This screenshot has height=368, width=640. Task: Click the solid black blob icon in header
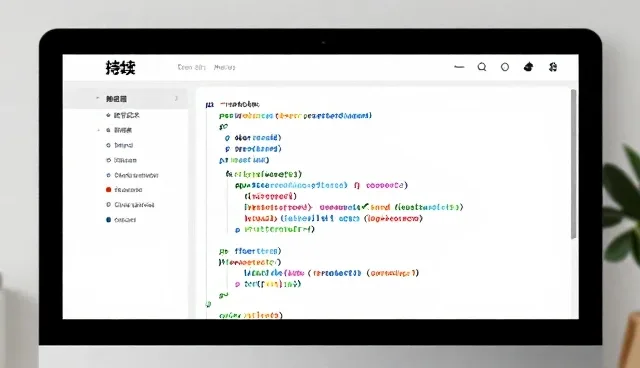[528, 67]
